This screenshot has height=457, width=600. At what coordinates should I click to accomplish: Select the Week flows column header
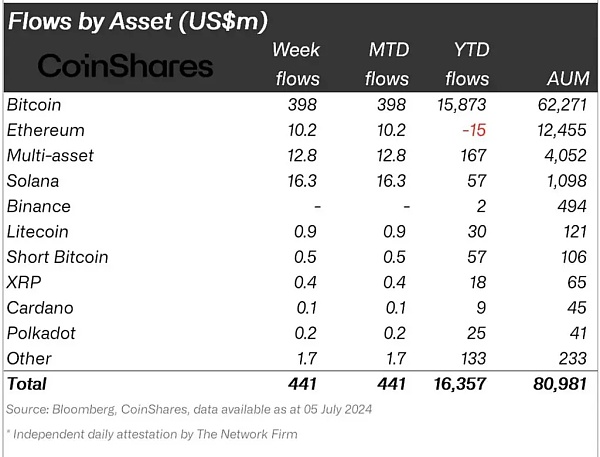pos(295,64)
